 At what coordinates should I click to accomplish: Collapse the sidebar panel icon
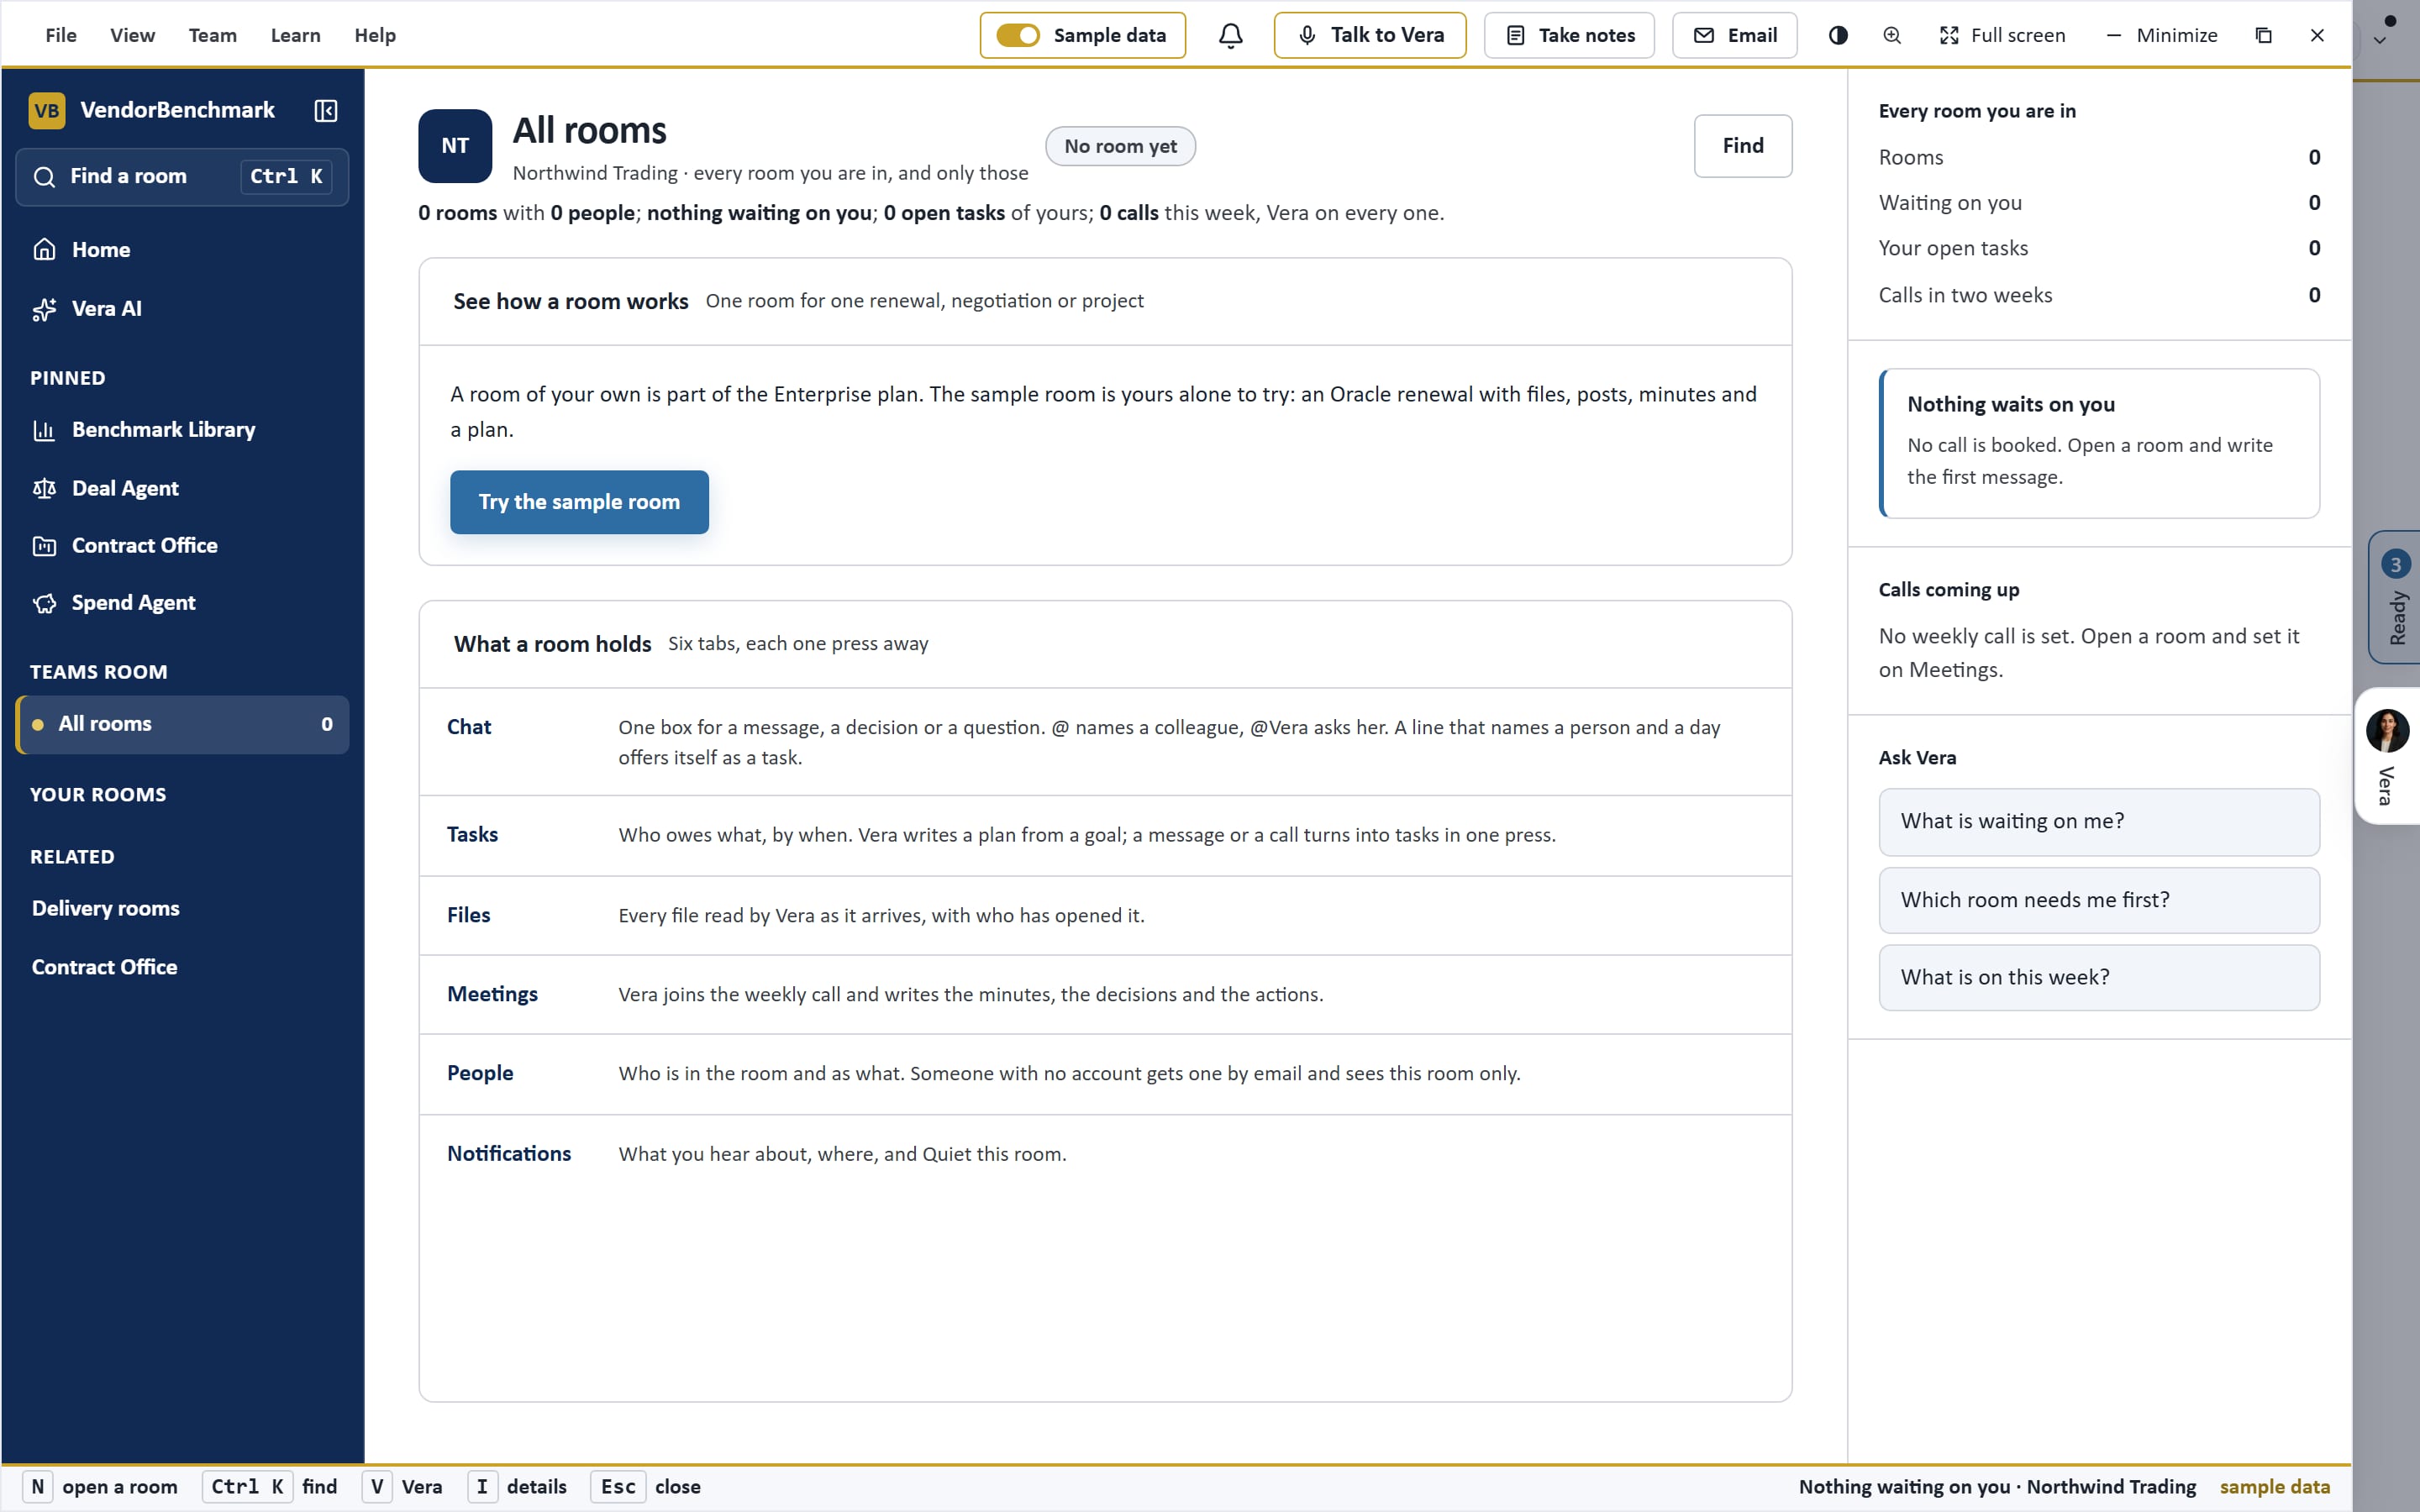click(x=325, y=110)
